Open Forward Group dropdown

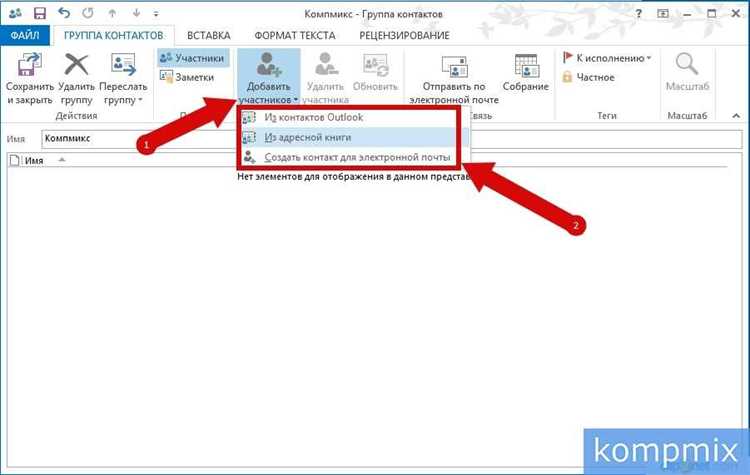tap(123, 78)
